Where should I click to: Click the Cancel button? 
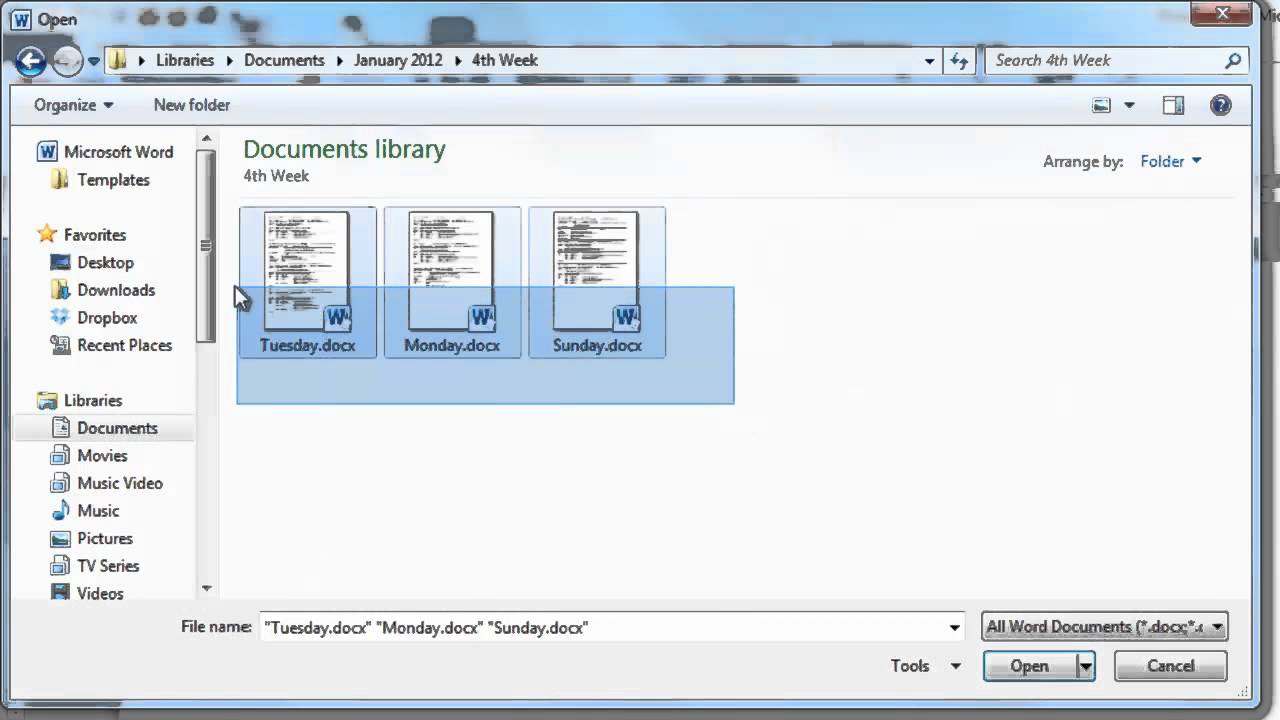(x=1170, y=666)
